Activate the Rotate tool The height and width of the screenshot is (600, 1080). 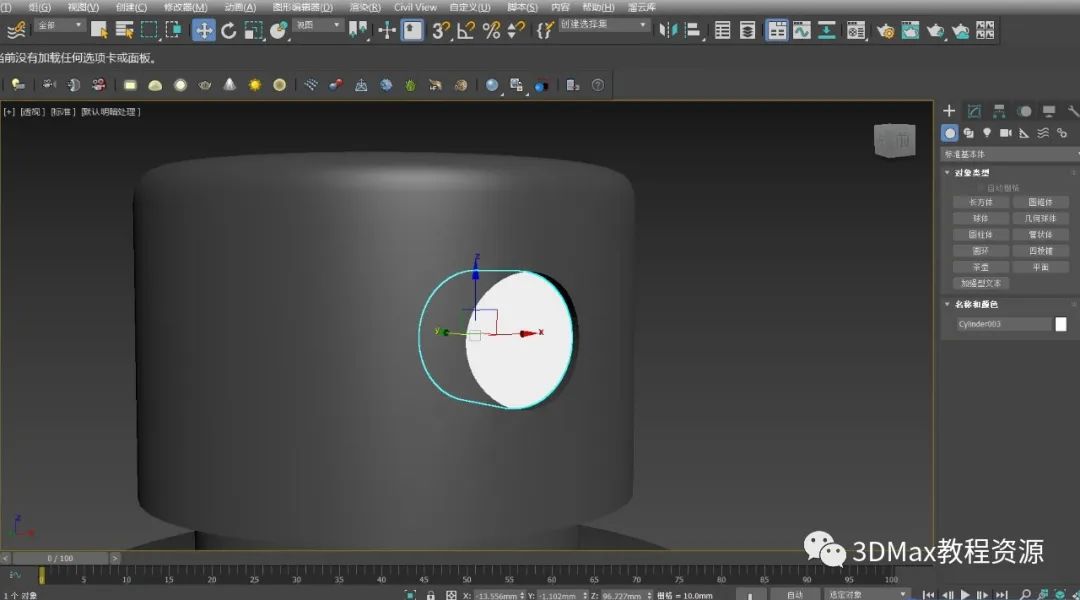(229, 30)
